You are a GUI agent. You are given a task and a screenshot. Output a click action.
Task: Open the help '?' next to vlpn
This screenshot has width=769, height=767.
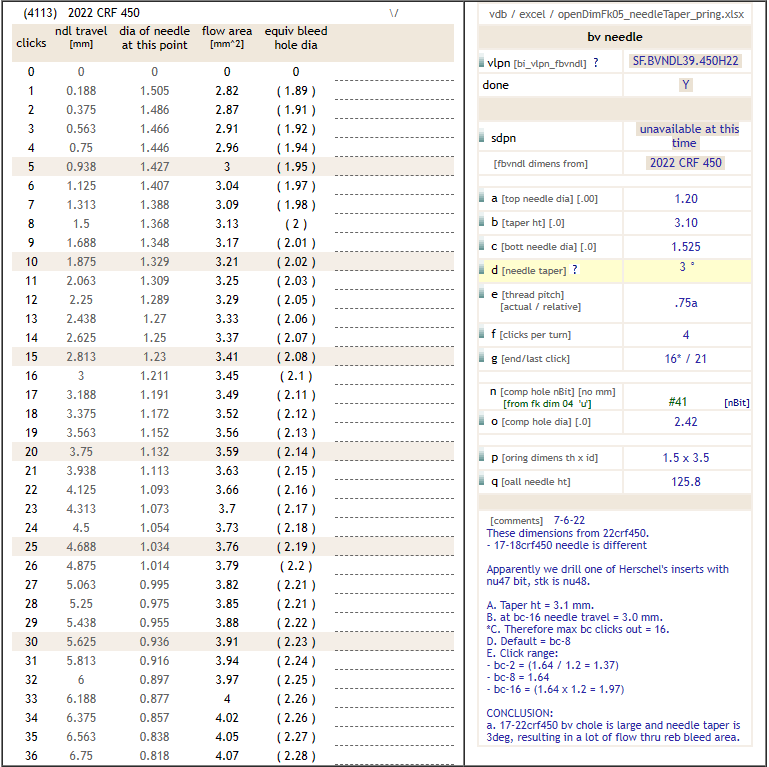pyautogui.click(x=596, y=63)
